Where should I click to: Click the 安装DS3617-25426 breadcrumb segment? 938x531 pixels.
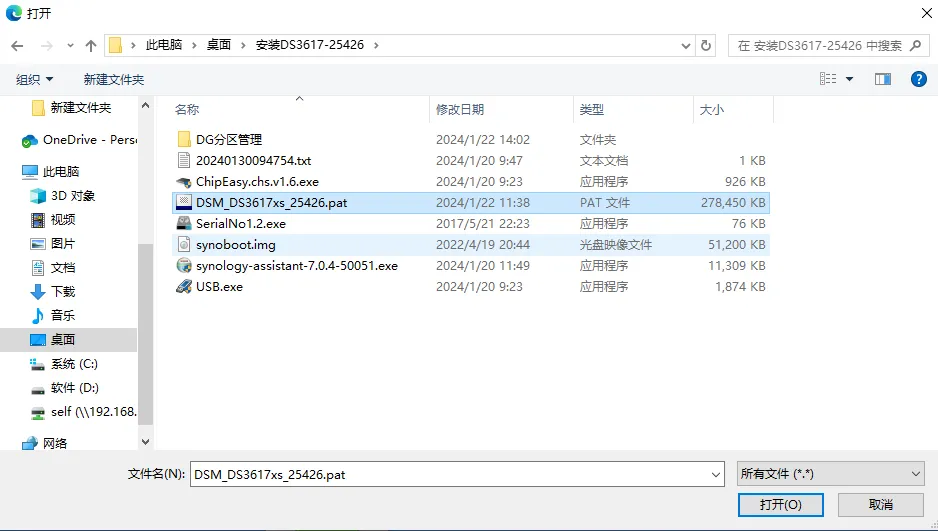point(310,45)
